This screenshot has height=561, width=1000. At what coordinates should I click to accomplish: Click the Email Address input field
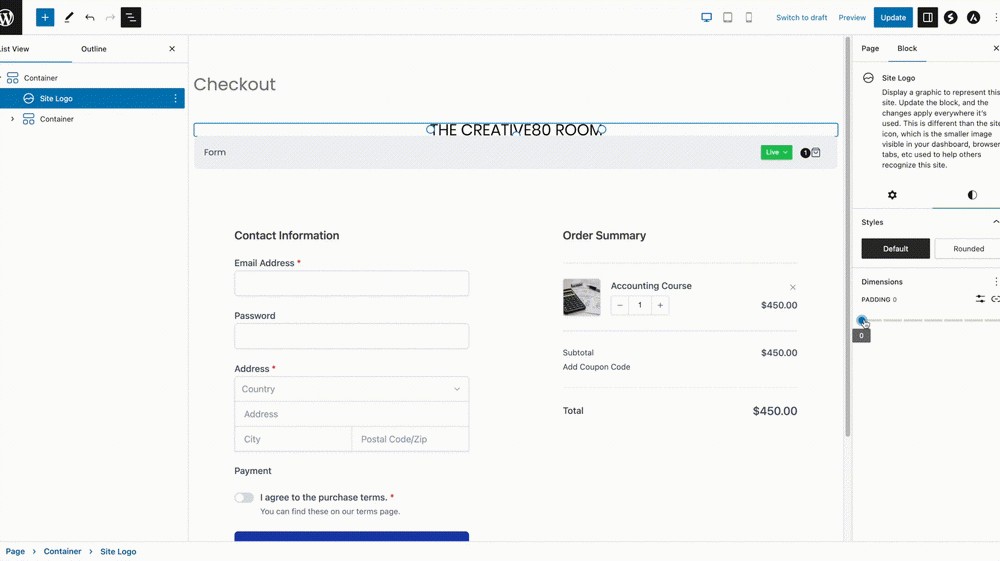(x=351, y=283)
